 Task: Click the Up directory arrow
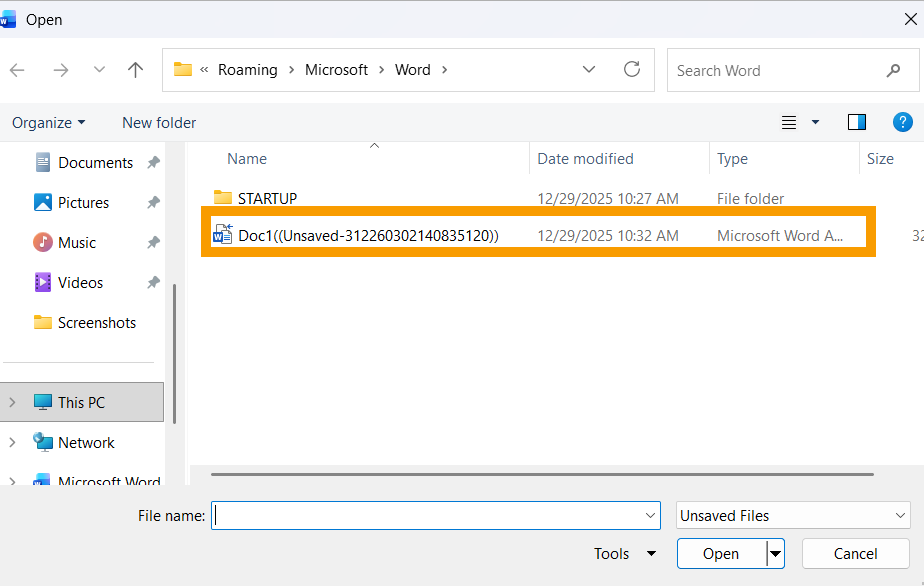pyautogui.click(x=136, y=70)
